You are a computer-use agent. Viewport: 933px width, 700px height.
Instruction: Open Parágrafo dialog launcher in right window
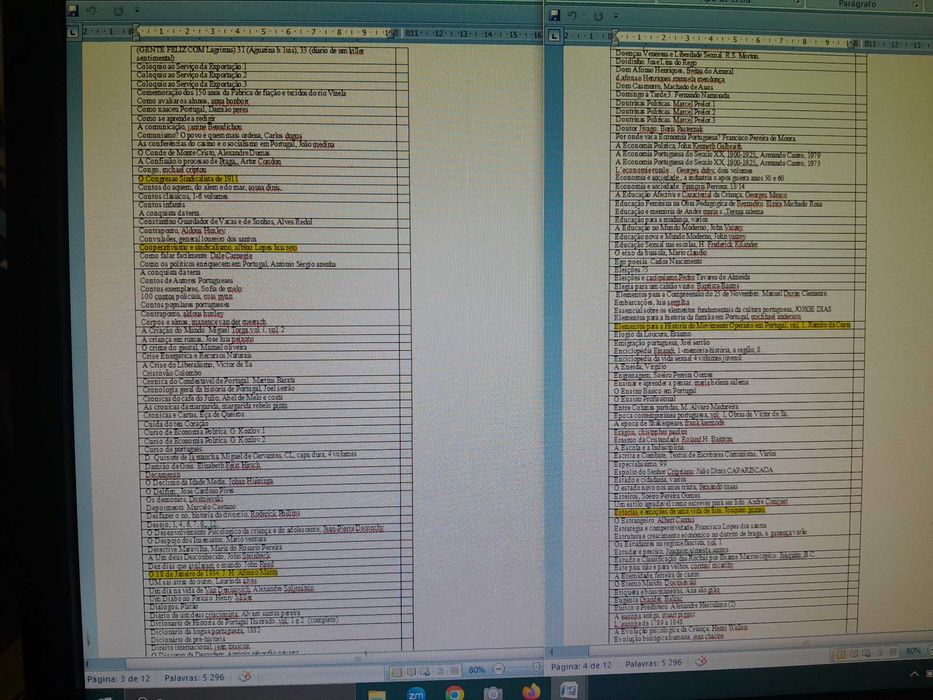click(x=915, y=5)
